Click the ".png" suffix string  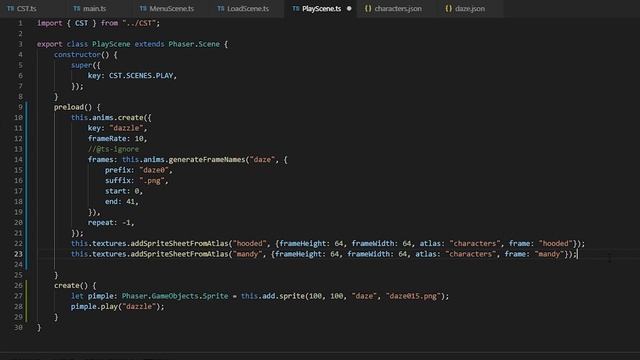pos(152,180)
